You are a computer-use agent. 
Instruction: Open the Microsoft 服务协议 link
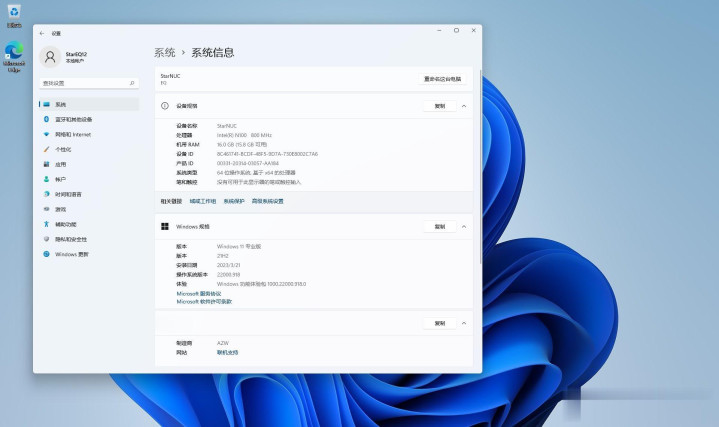199,294
